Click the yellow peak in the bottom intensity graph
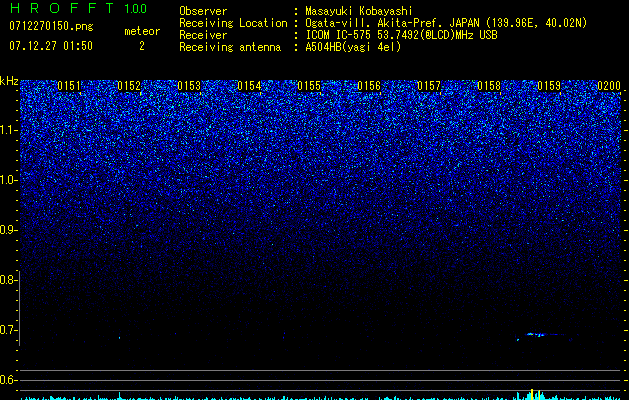Viewport: 629px width, 400px height. [x=532, y=394]
